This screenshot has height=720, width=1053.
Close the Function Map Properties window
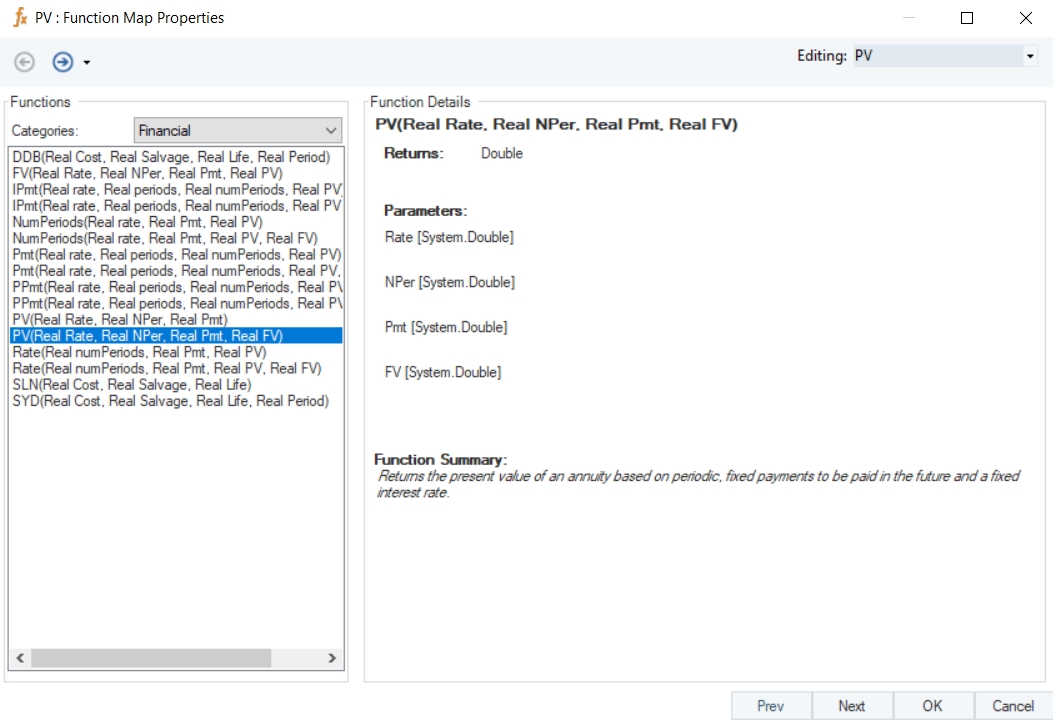point(1025,18)
